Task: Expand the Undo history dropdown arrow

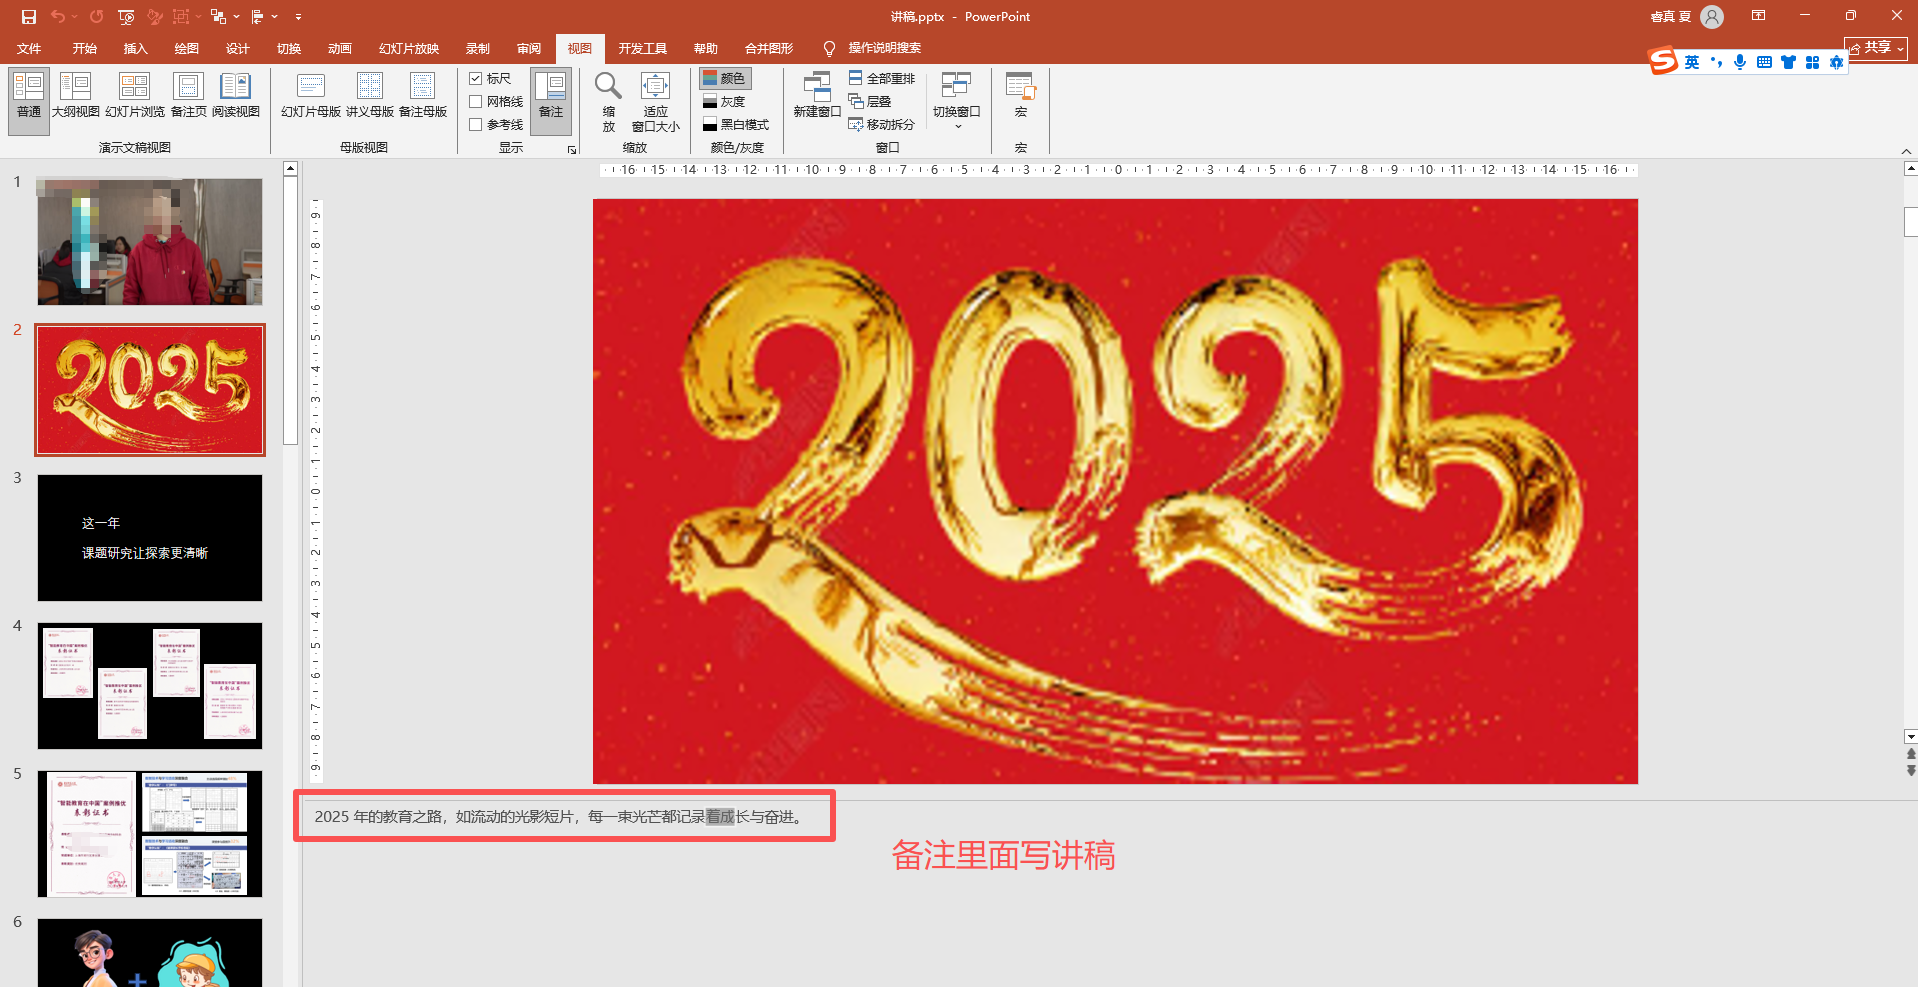Action: (75, 17)
